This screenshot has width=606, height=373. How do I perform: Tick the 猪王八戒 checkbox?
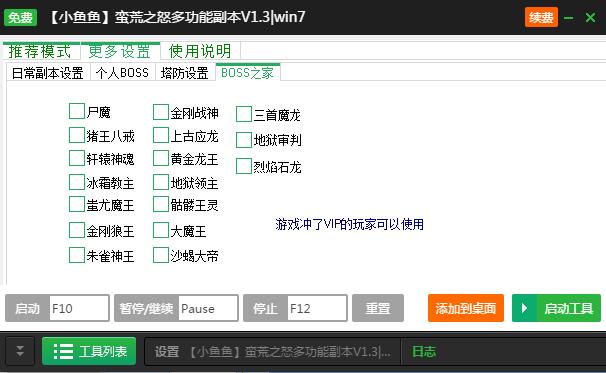pos(77,135)
